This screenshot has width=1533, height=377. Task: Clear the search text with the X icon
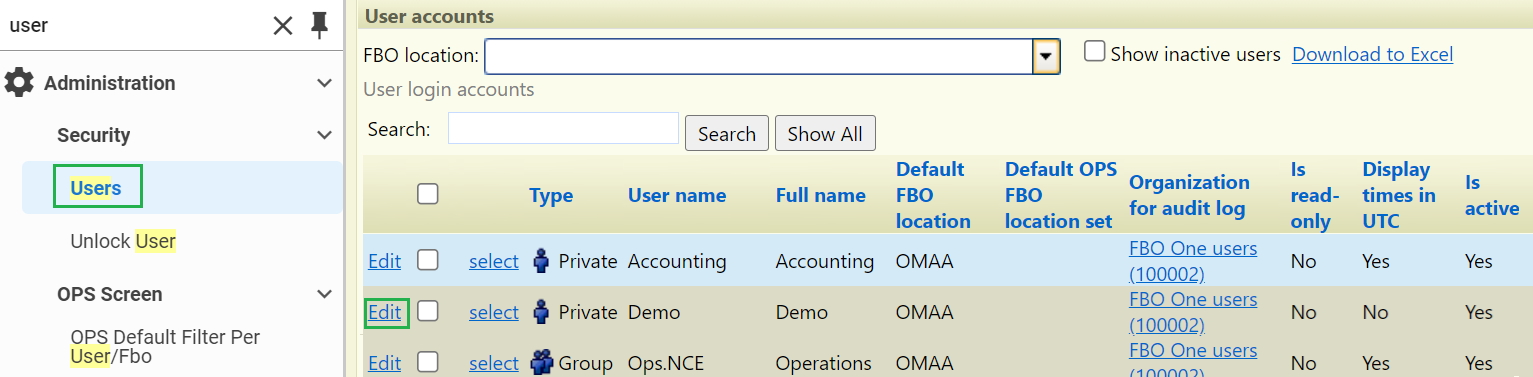(x=283, y=26)
